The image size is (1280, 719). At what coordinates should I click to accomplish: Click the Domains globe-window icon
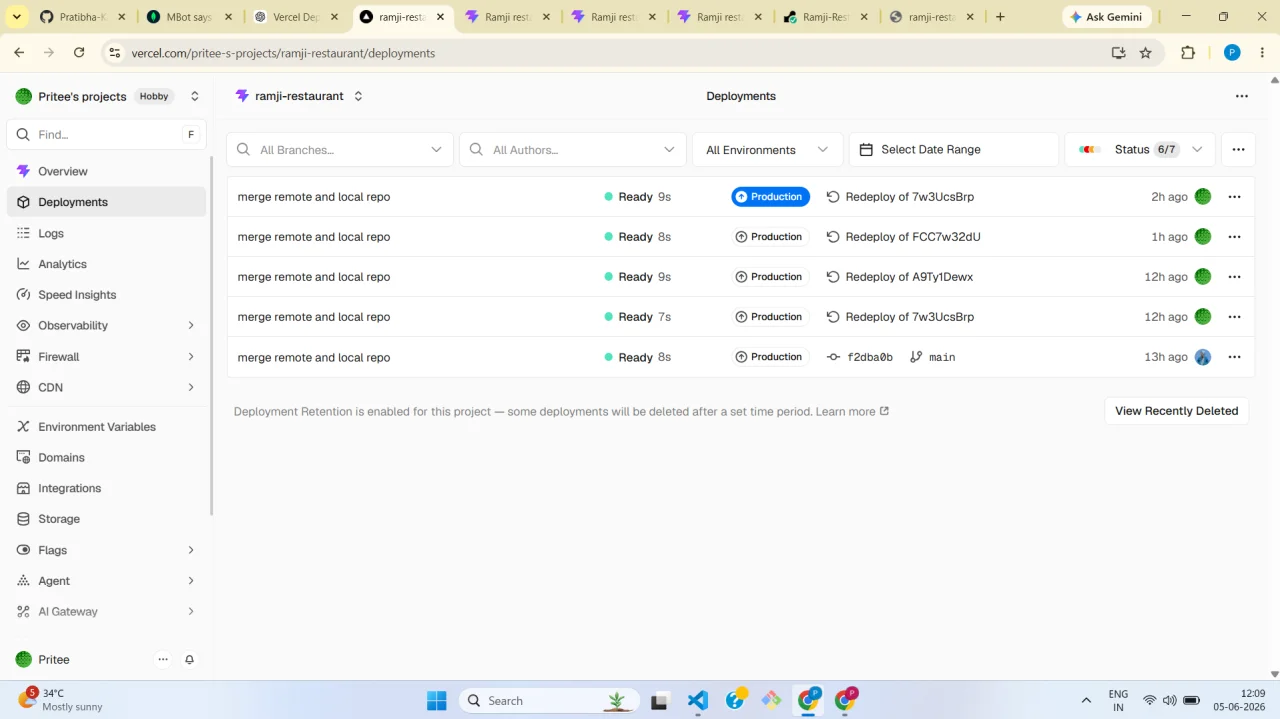tap(24, 458)
